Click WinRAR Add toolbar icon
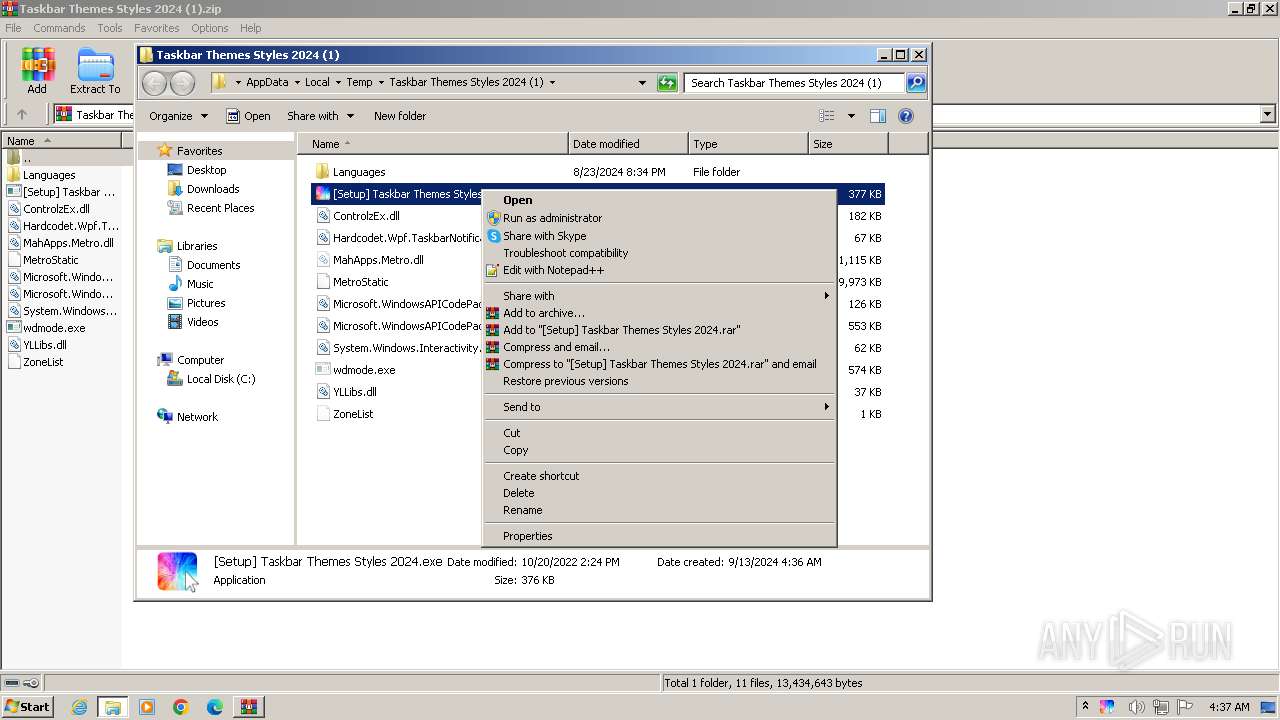Image resolution: width=1280 pixels, height=720 pixels. click(x=37, y=70)
